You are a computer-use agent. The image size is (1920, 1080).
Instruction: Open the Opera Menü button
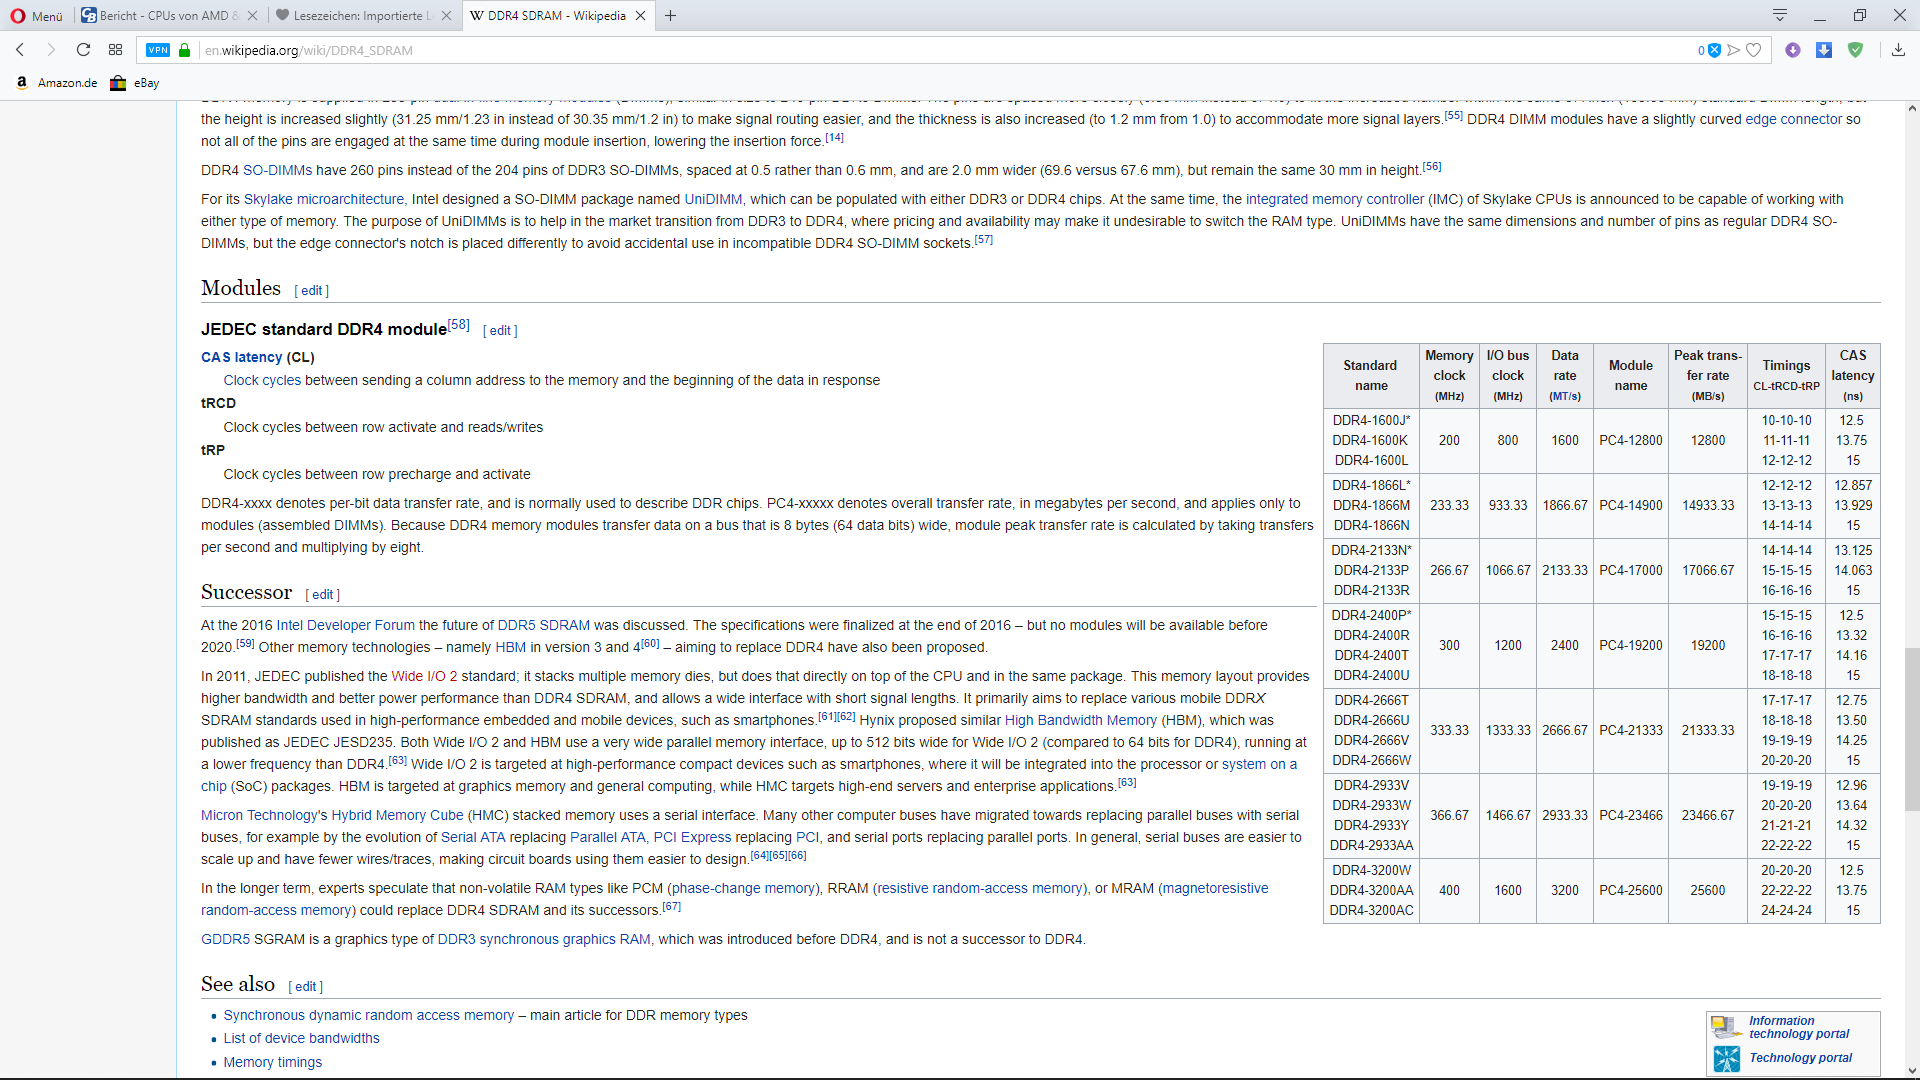pos(37,16)
